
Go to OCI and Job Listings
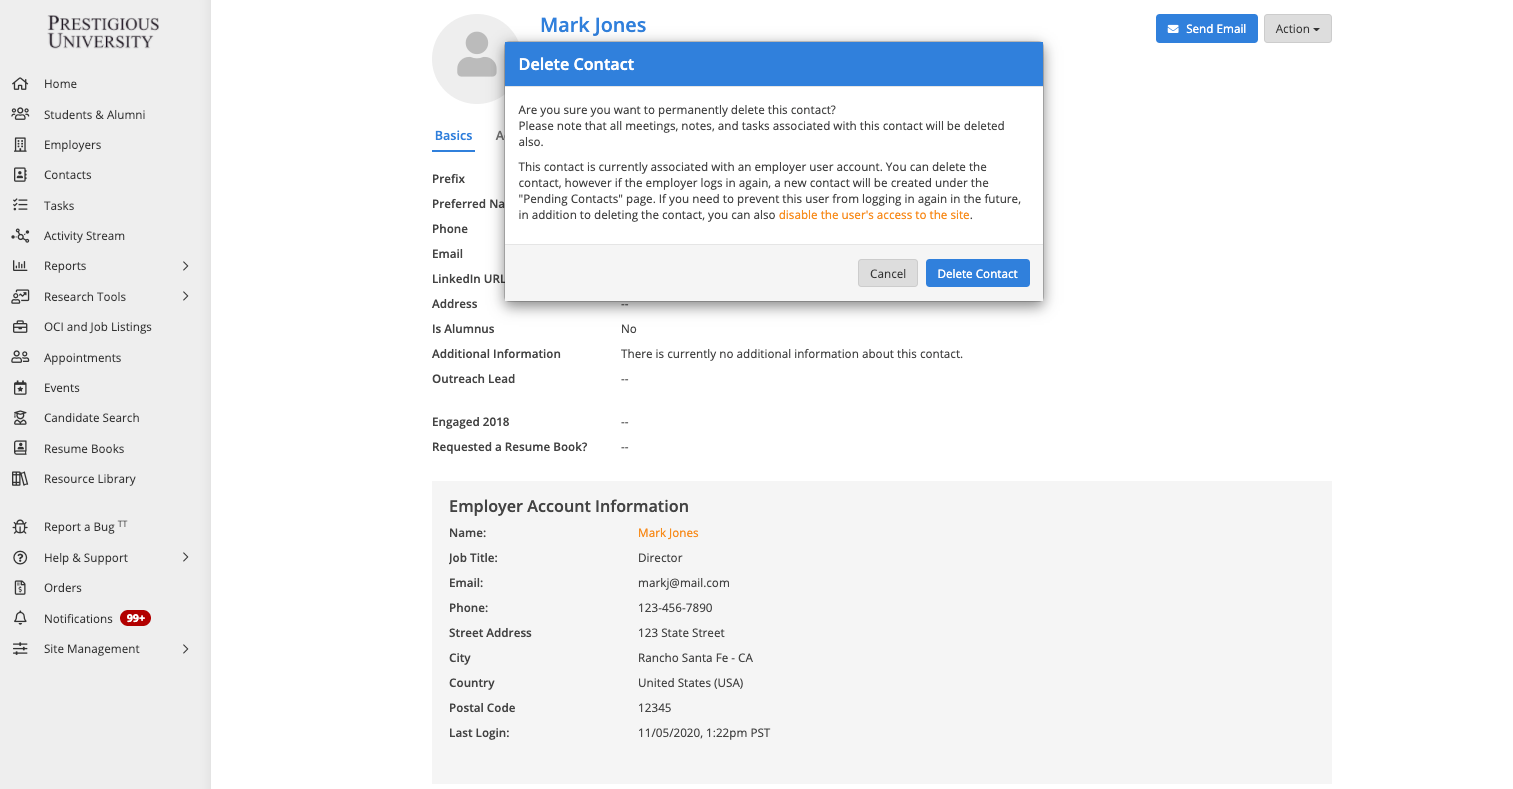[x=97, y=327]
